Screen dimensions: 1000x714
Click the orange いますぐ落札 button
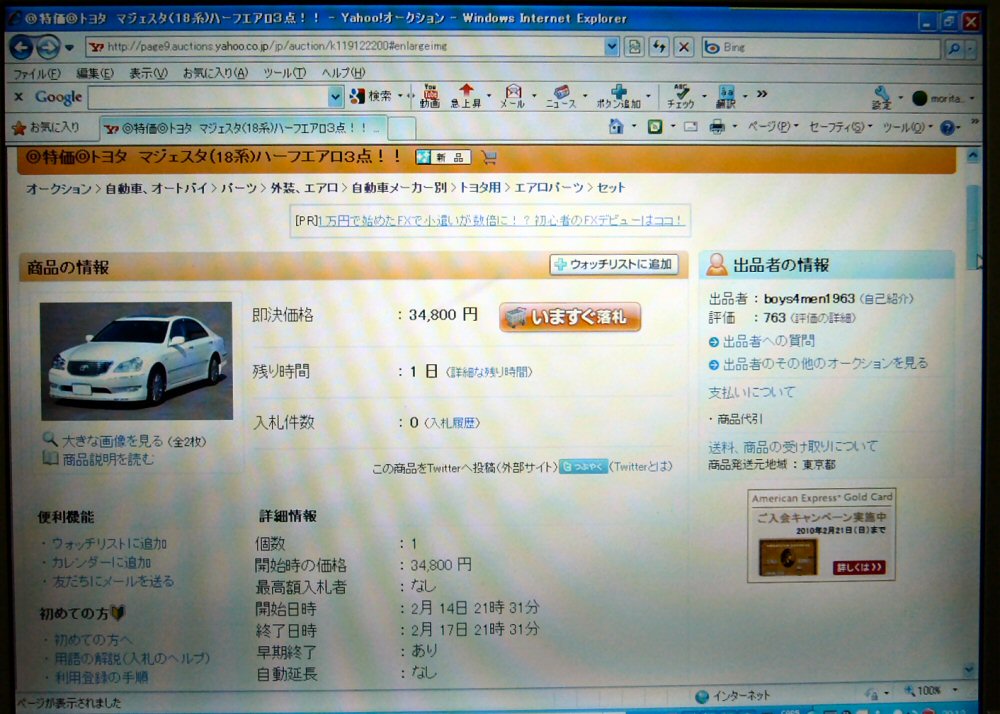click(x=570, y=317)
